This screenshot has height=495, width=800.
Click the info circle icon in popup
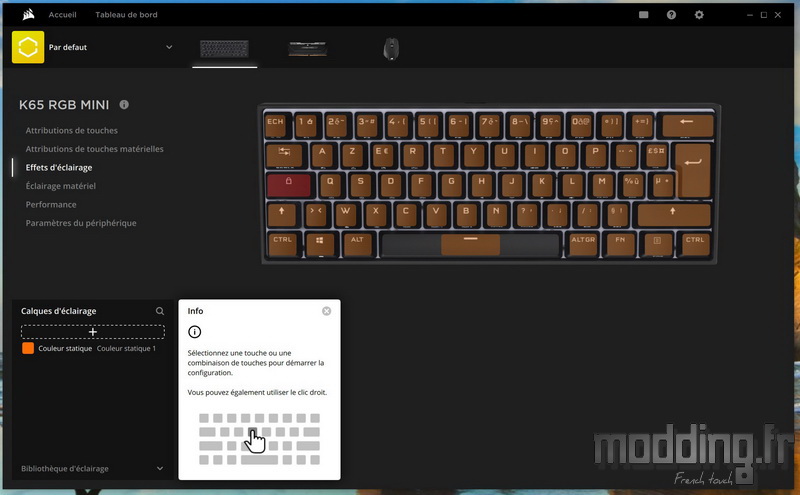[194, 332]
